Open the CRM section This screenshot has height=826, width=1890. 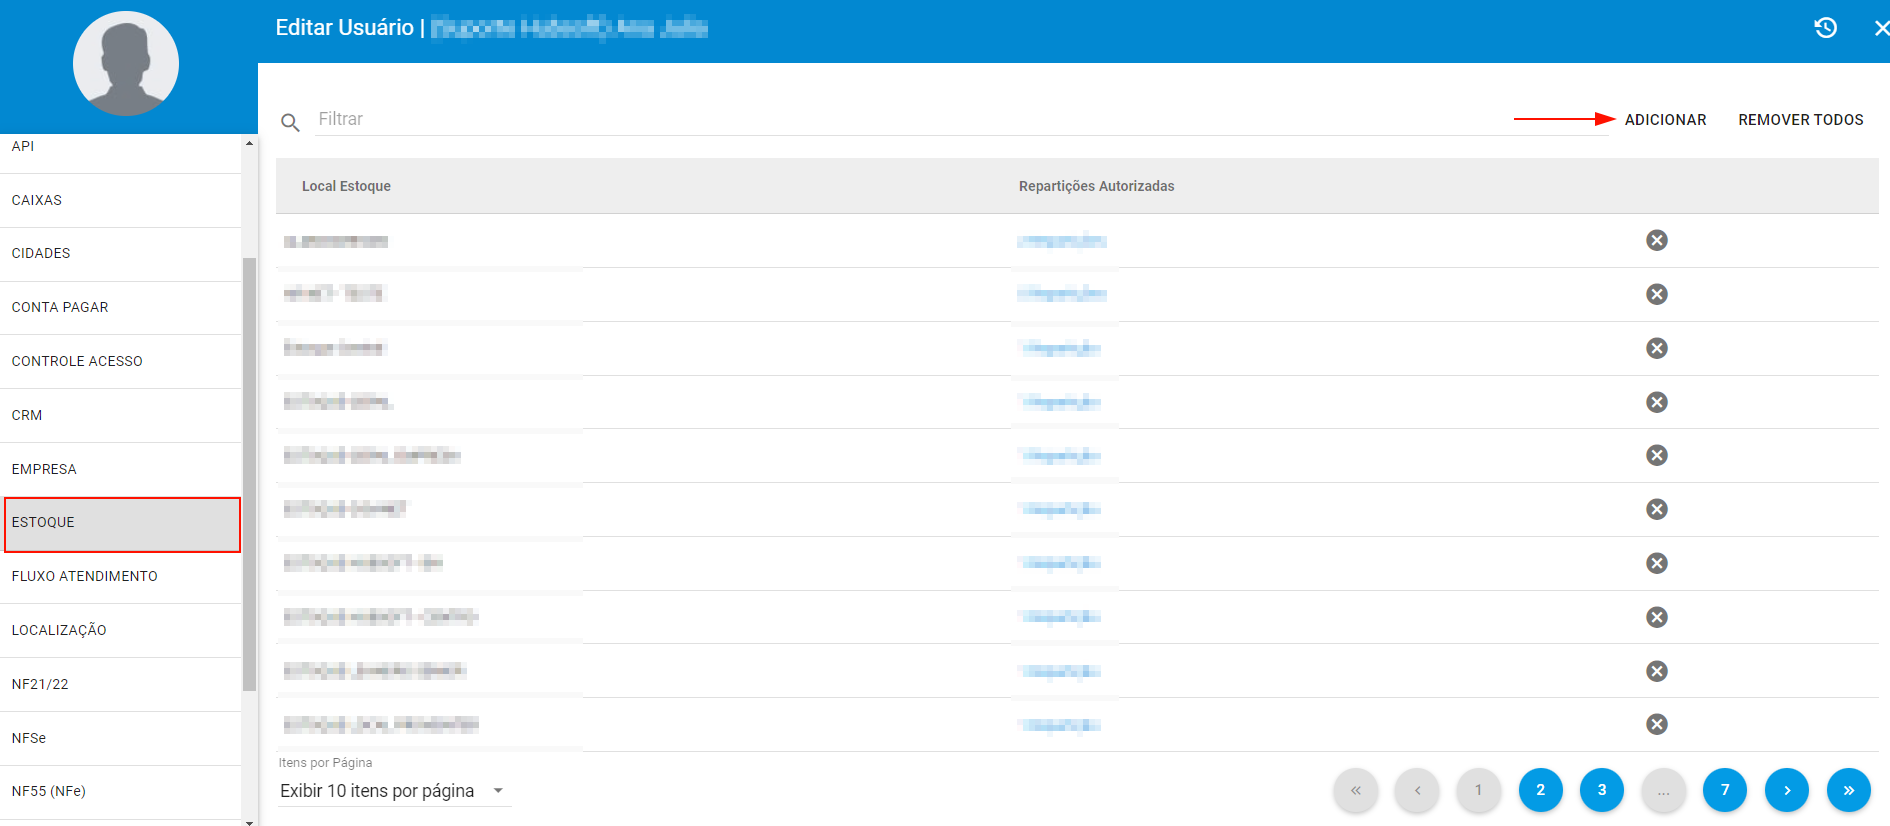(x=121, y=415)
